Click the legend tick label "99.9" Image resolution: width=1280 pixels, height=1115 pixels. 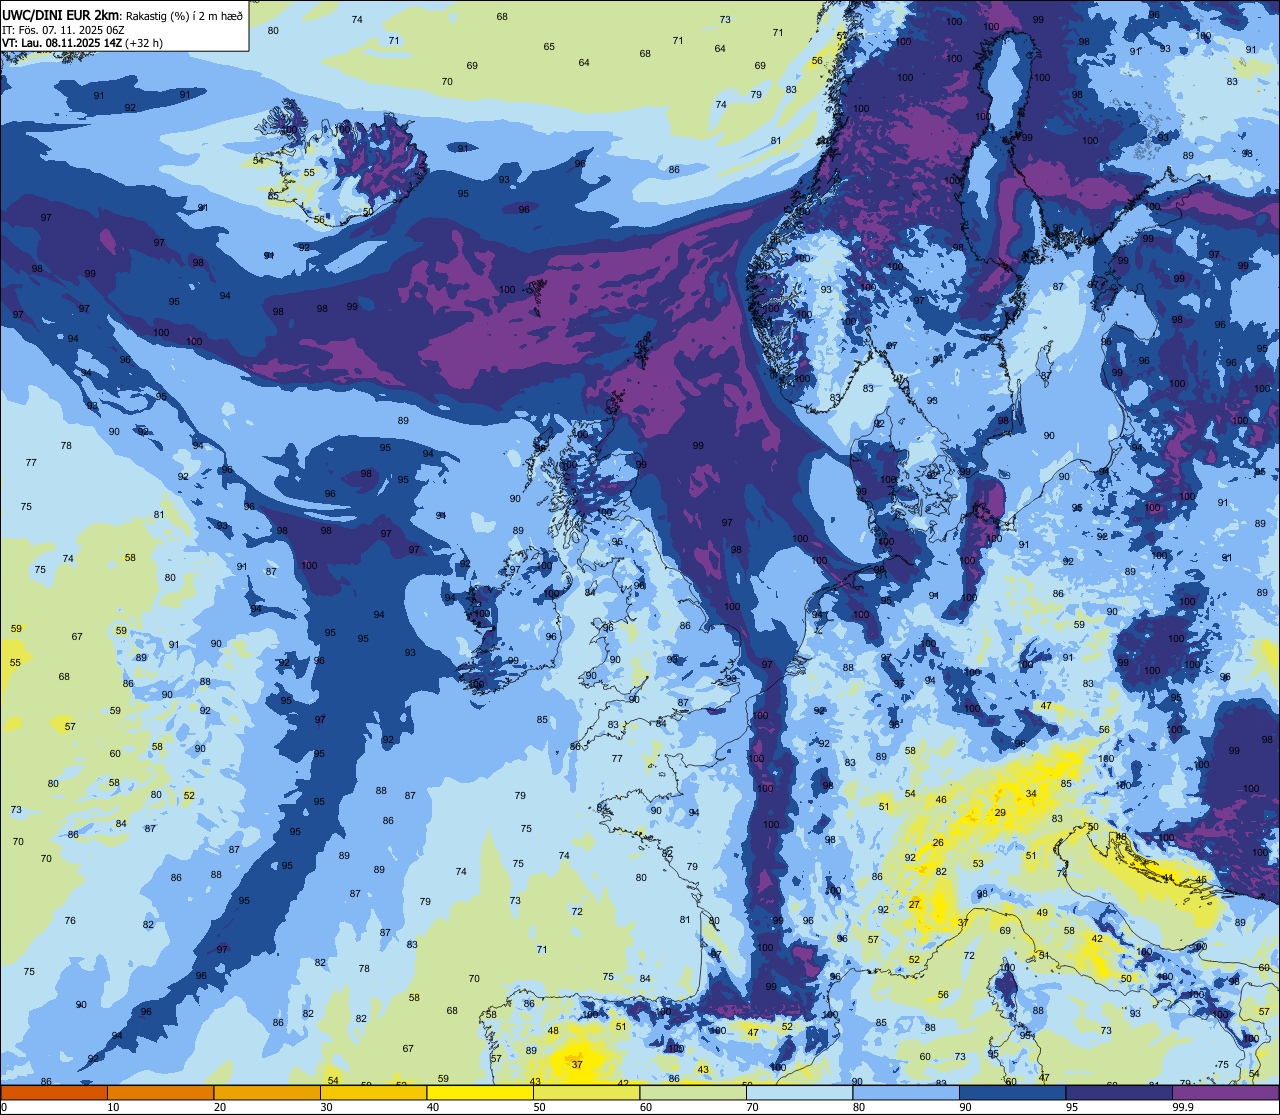(x=1183, y=1107)
